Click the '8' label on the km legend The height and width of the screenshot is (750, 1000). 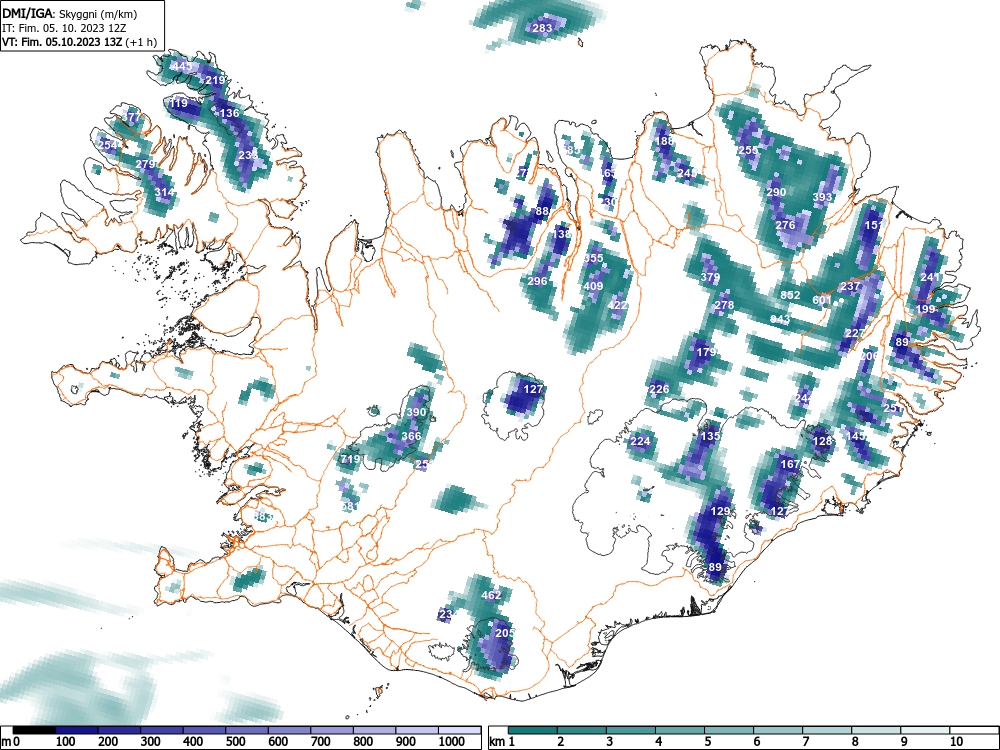point(855,742)
